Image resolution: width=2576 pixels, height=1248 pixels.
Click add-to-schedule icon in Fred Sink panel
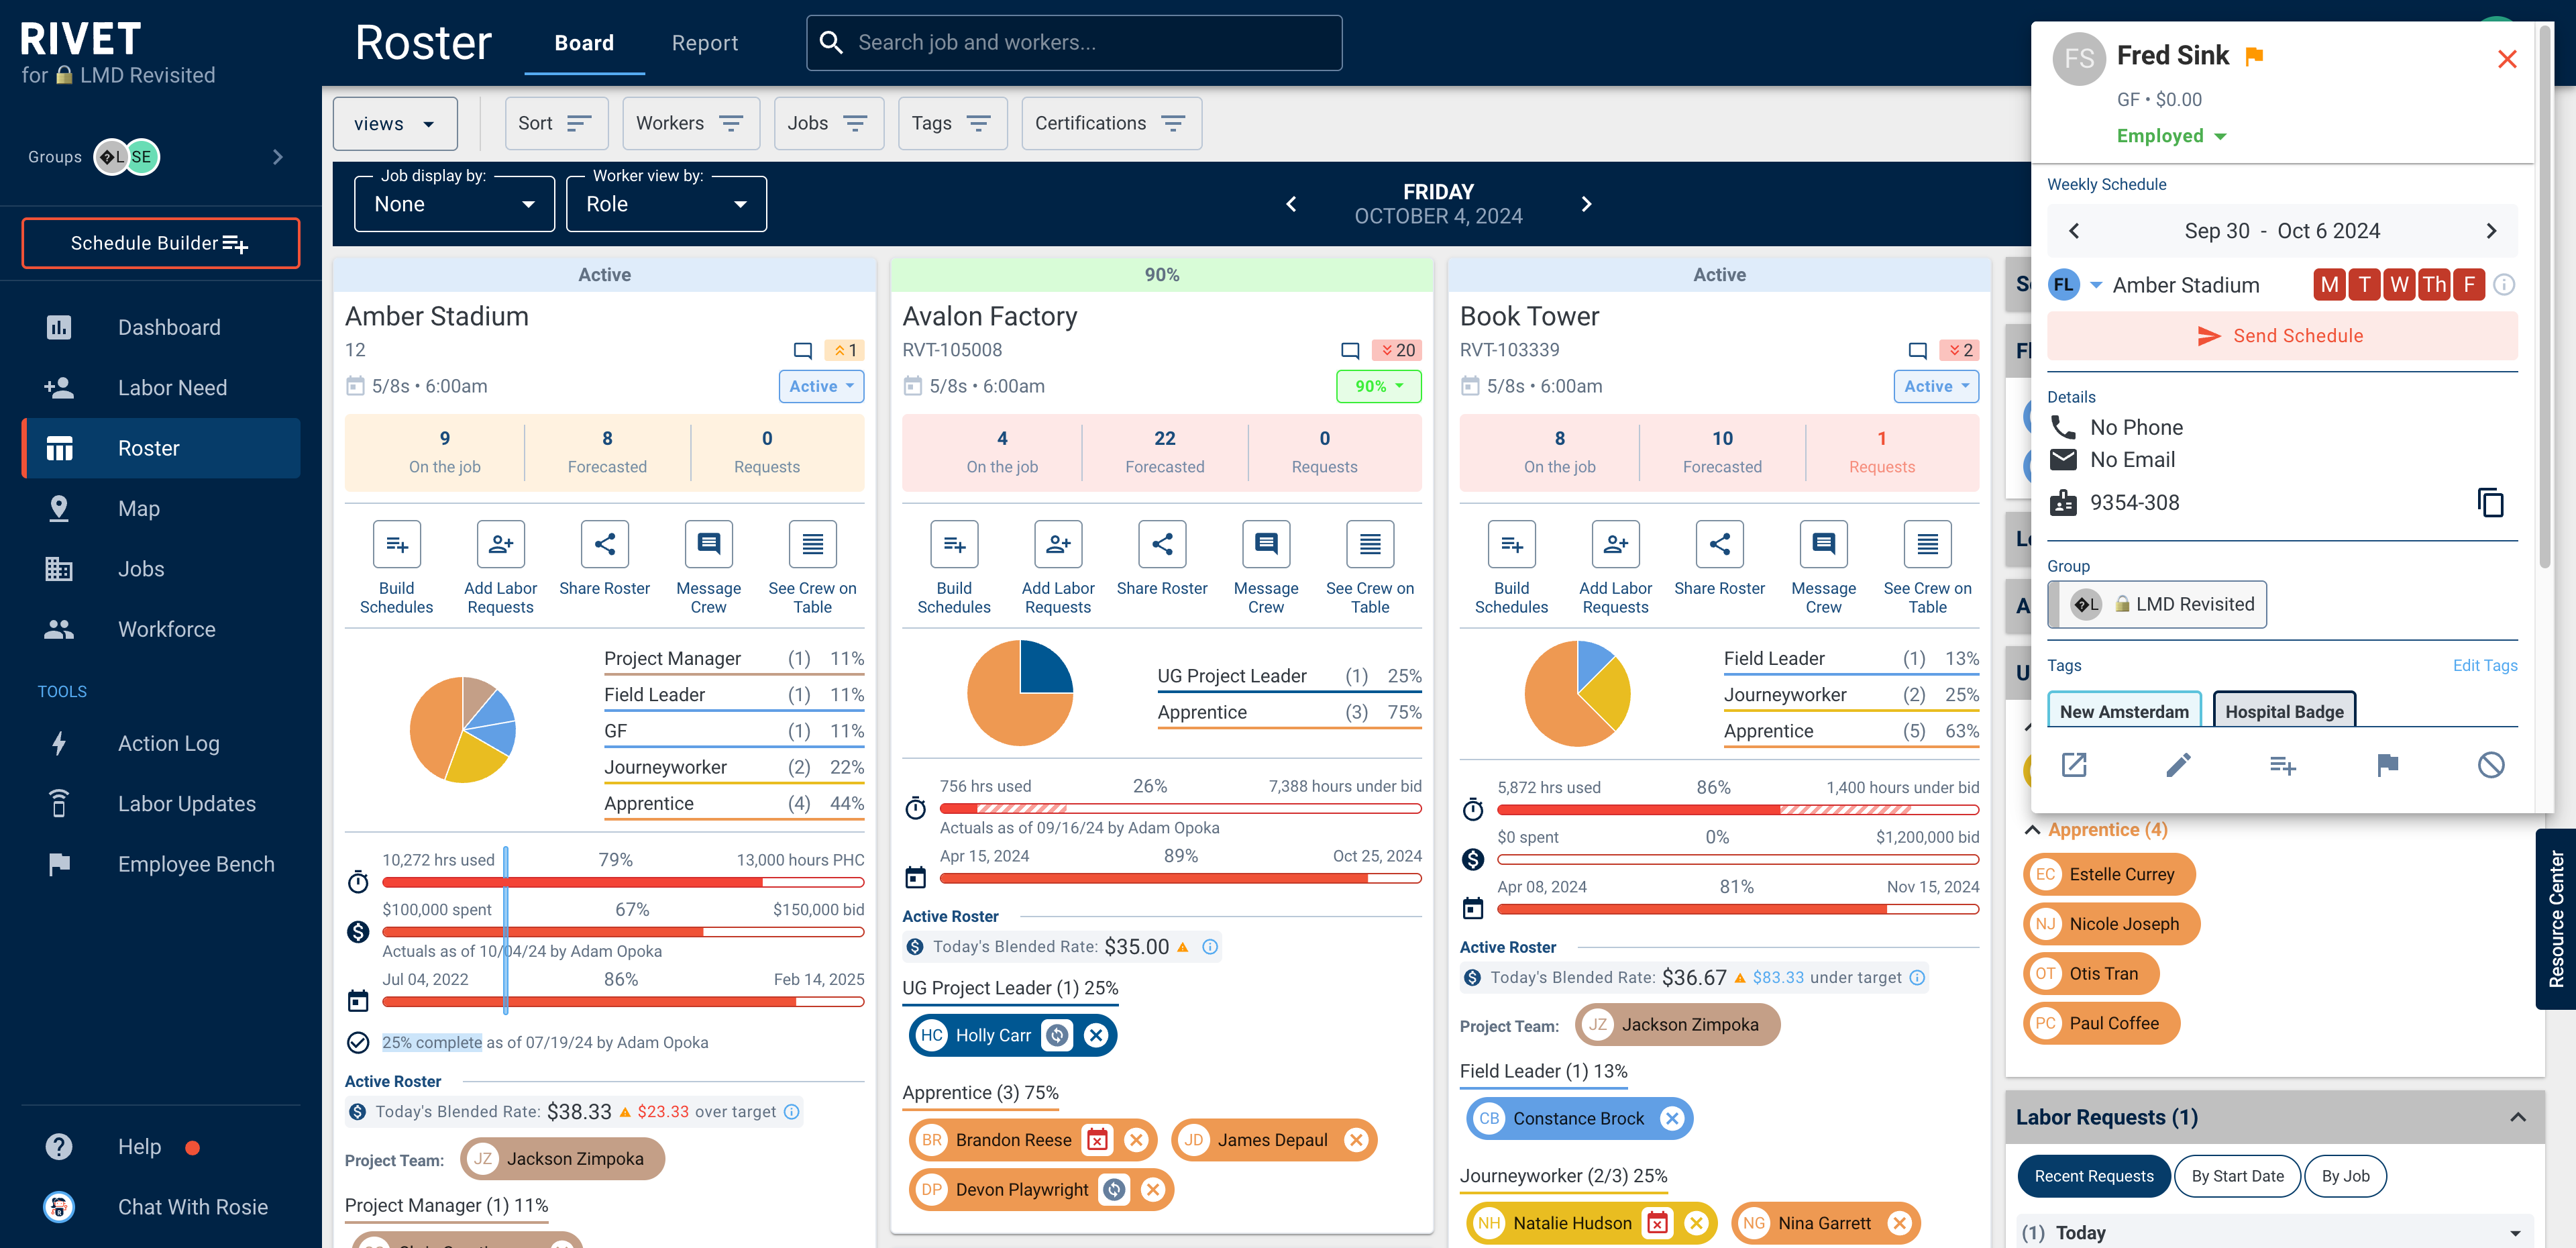(2282, 765)
